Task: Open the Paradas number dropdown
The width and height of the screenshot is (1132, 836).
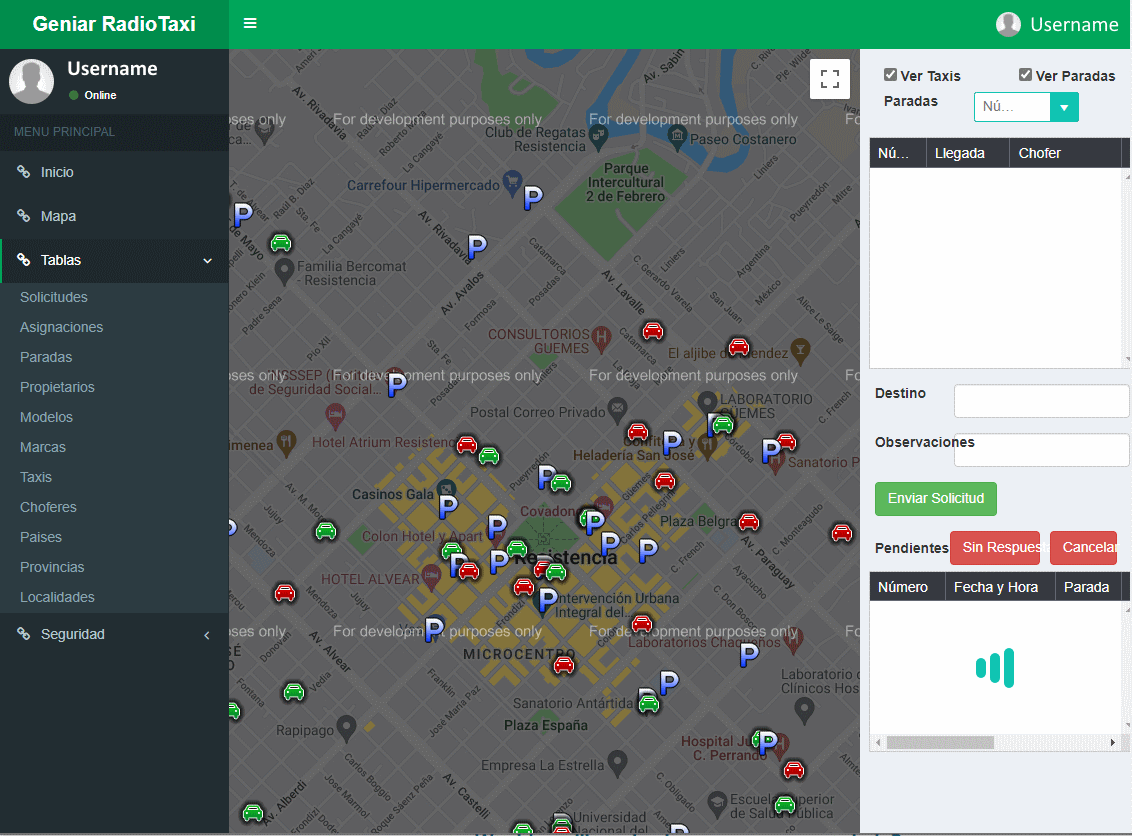Action: [x=1063, y=108]
